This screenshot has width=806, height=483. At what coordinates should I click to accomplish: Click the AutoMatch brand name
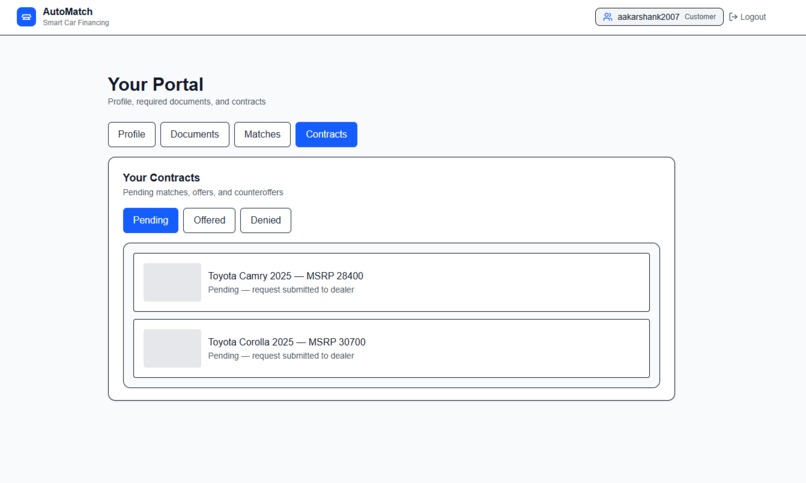pos(68,12)
